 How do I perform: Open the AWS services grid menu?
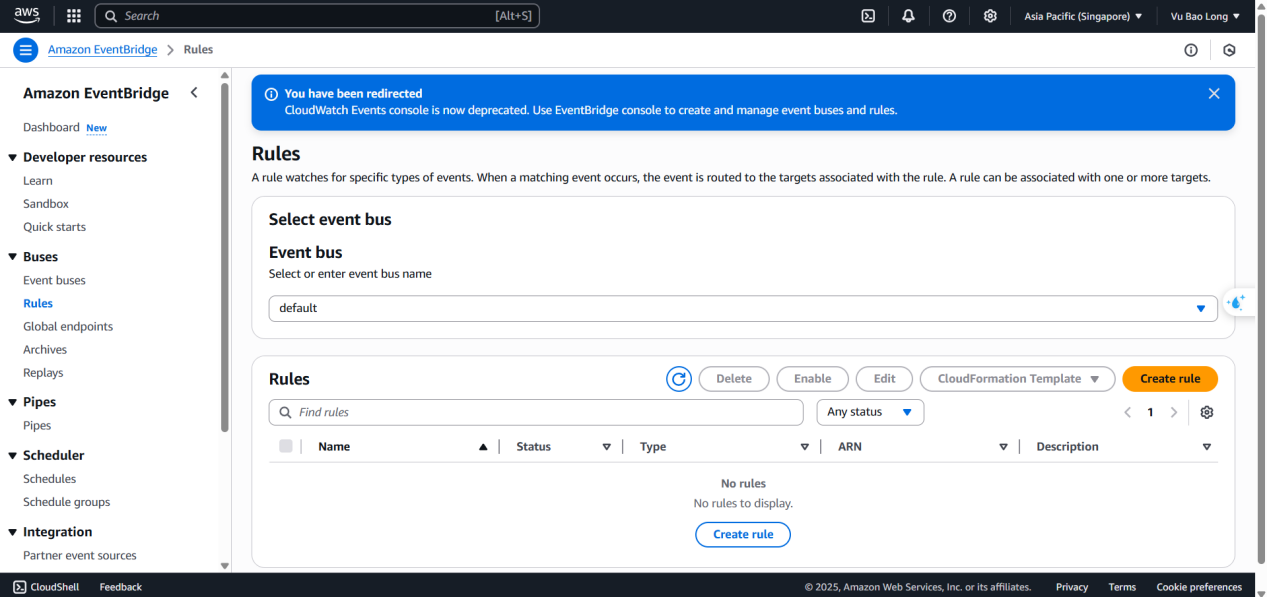74,16
